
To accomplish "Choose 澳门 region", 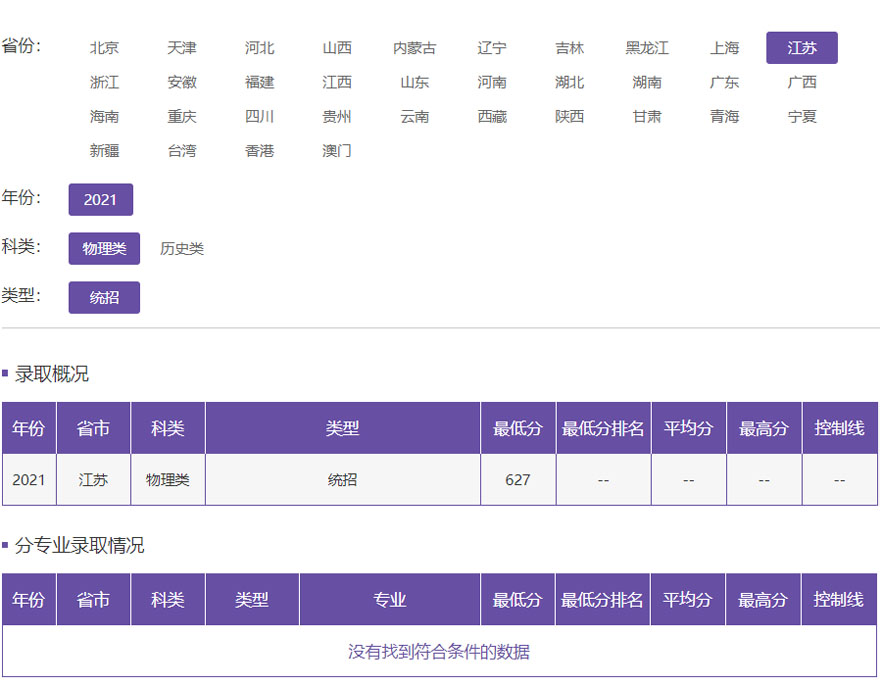I will pos(337,150).
